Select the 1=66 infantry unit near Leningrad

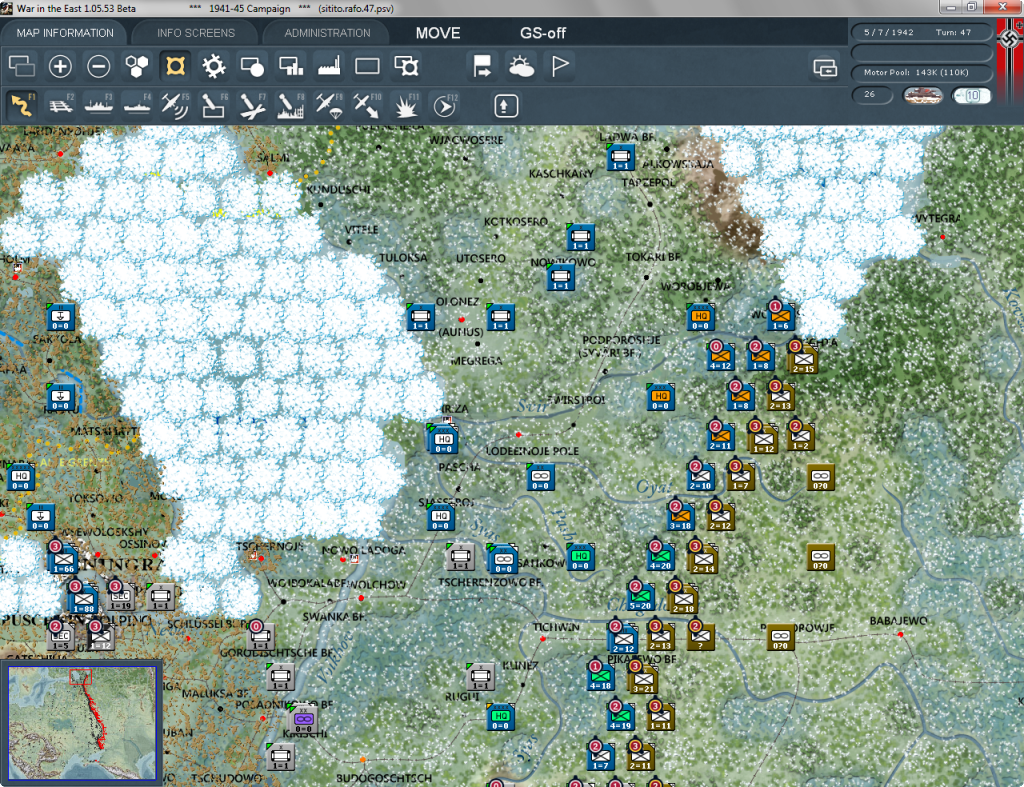[63, 559]
